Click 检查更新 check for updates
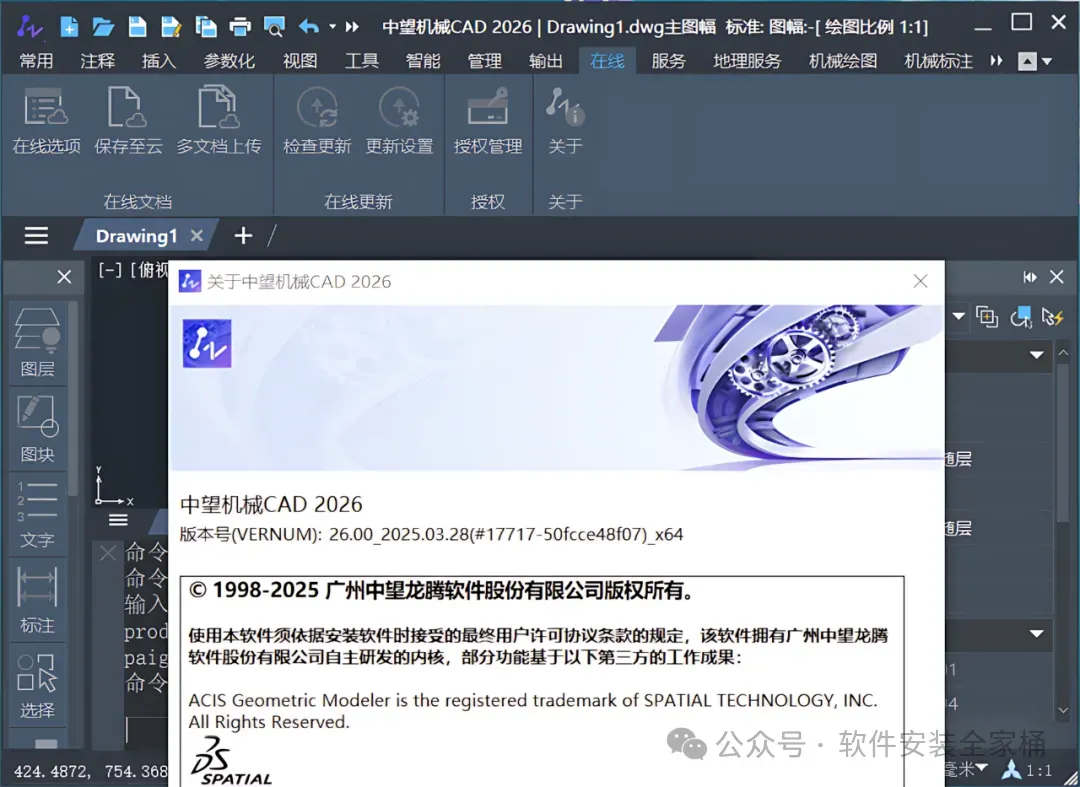This screenshot has height=787, width=1080. pos(317,120)
